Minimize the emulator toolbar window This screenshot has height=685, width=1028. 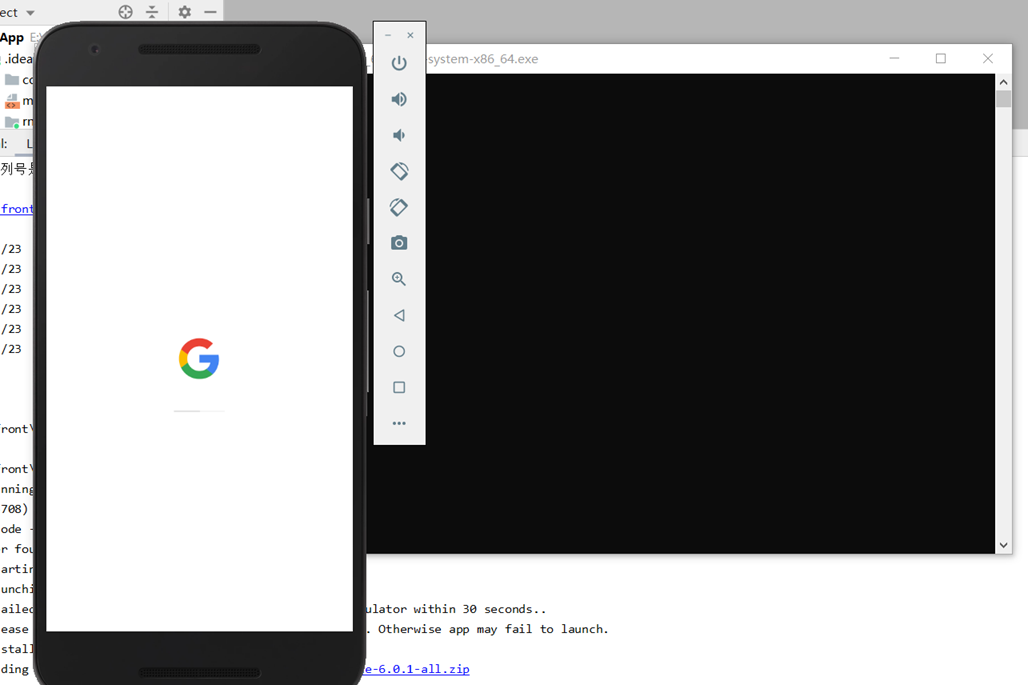point(388,35)
